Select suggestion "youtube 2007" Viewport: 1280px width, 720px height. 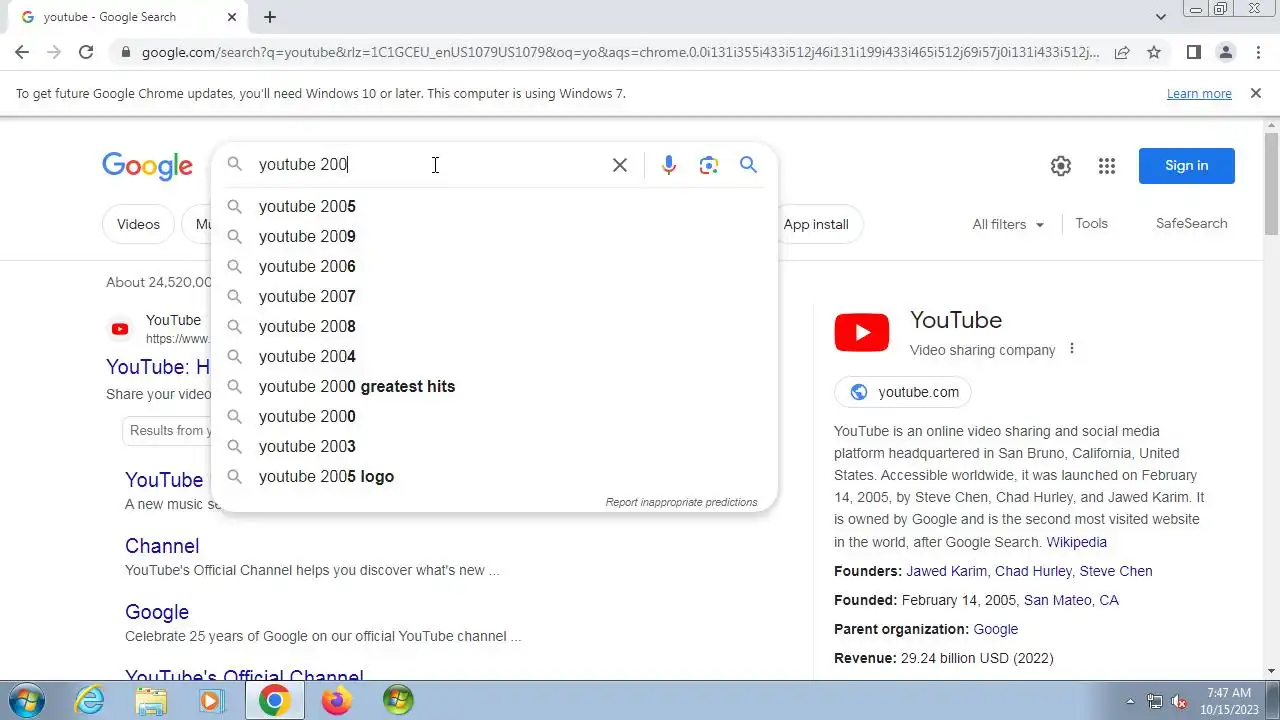click(495, 296)
